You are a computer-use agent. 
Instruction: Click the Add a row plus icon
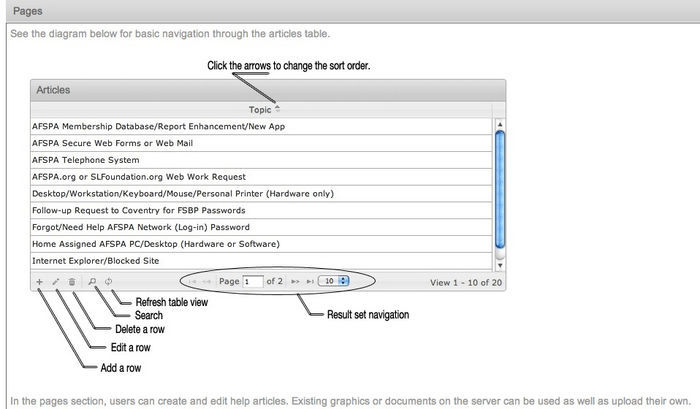[39, 282]
